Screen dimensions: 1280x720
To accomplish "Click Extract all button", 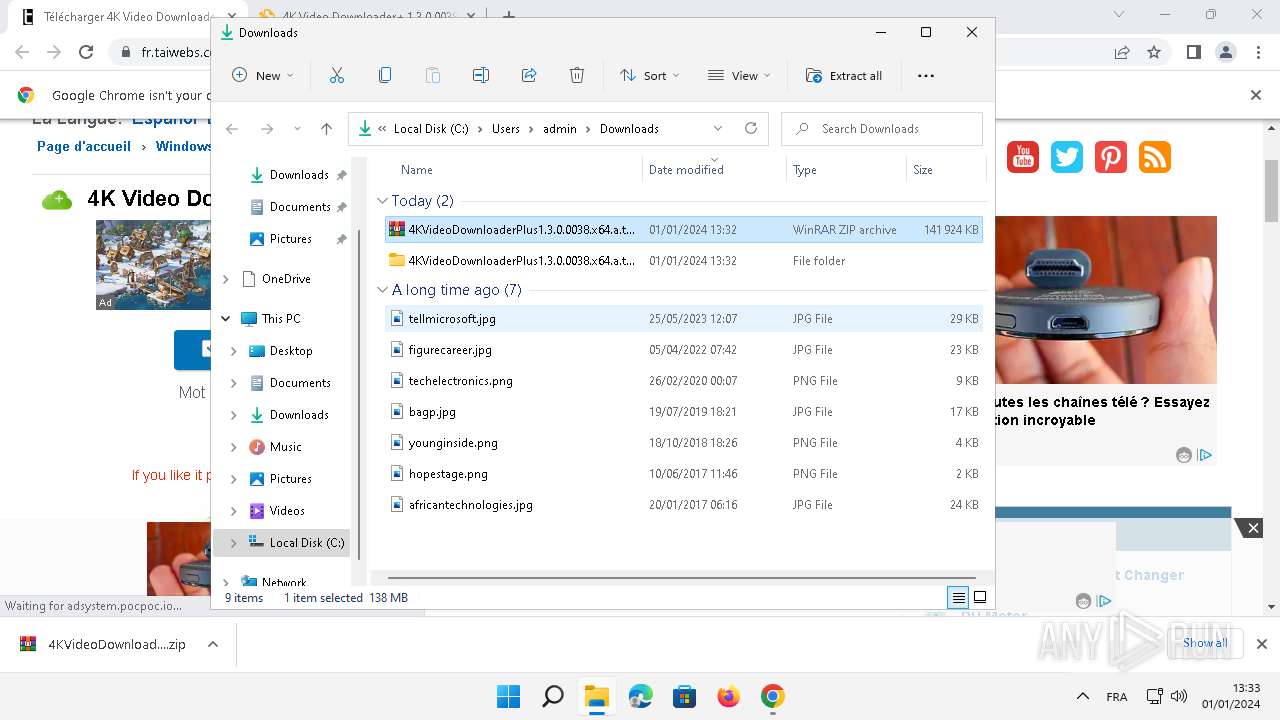I will coord(844,75).
